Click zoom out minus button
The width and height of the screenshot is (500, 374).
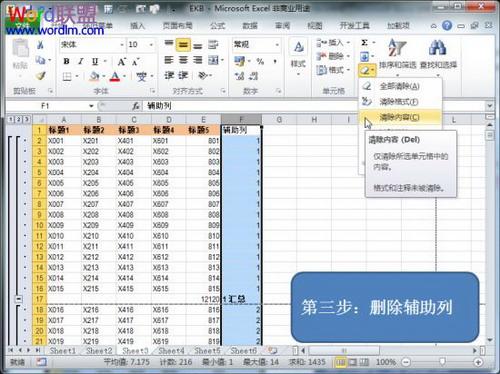406,362
